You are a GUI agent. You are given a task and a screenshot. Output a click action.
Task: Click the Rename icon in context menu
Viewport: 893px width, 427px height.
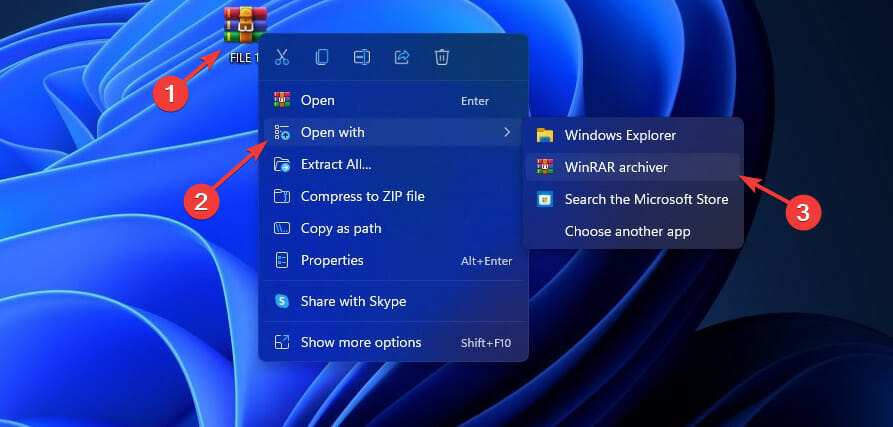pyautogui.click(x=362, y=57)
